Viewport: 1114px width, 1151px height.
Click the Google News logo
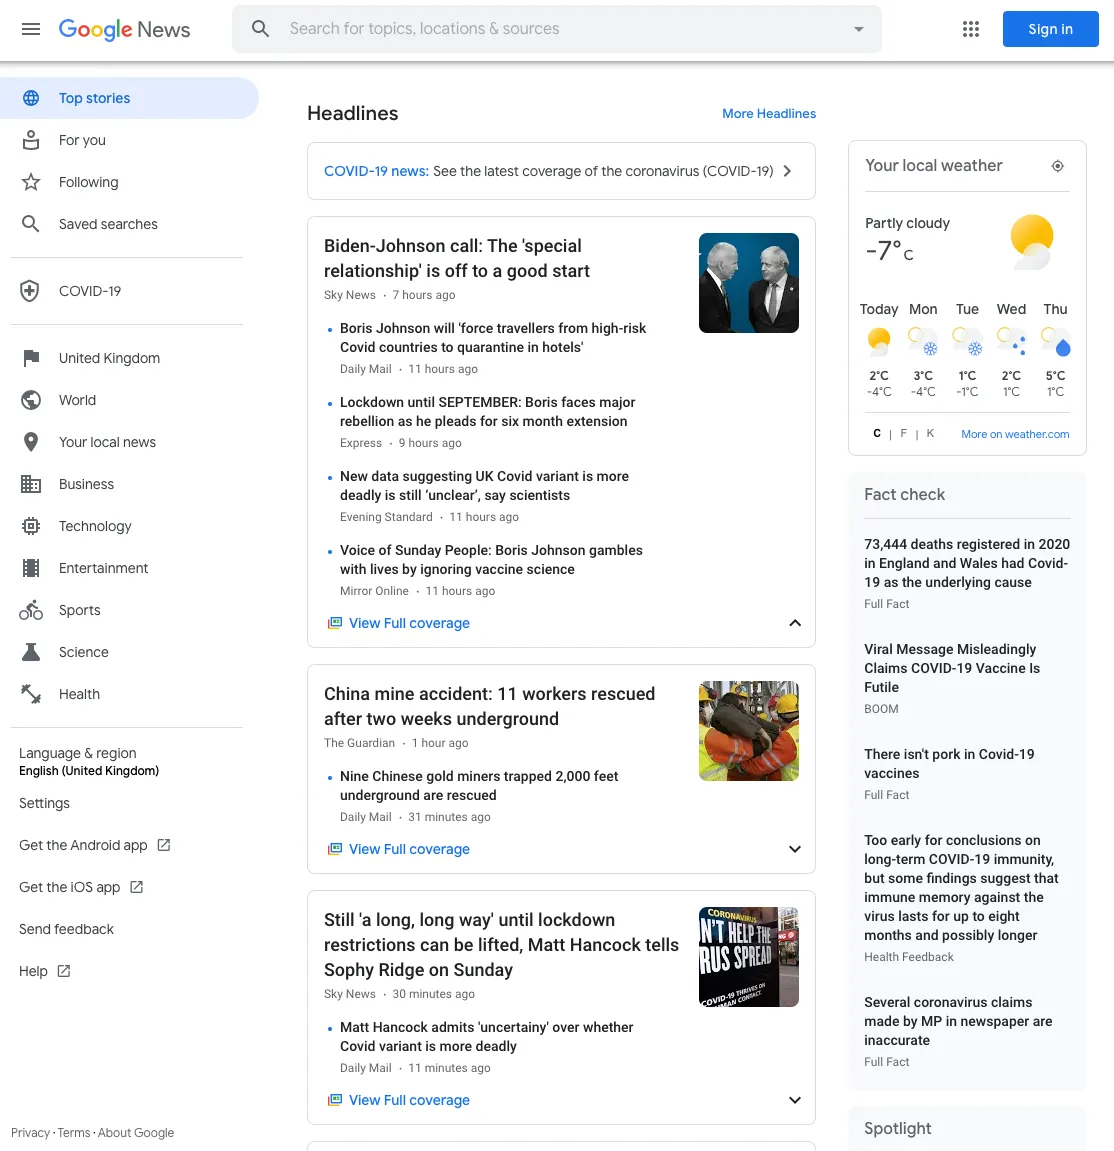point(124,29)
